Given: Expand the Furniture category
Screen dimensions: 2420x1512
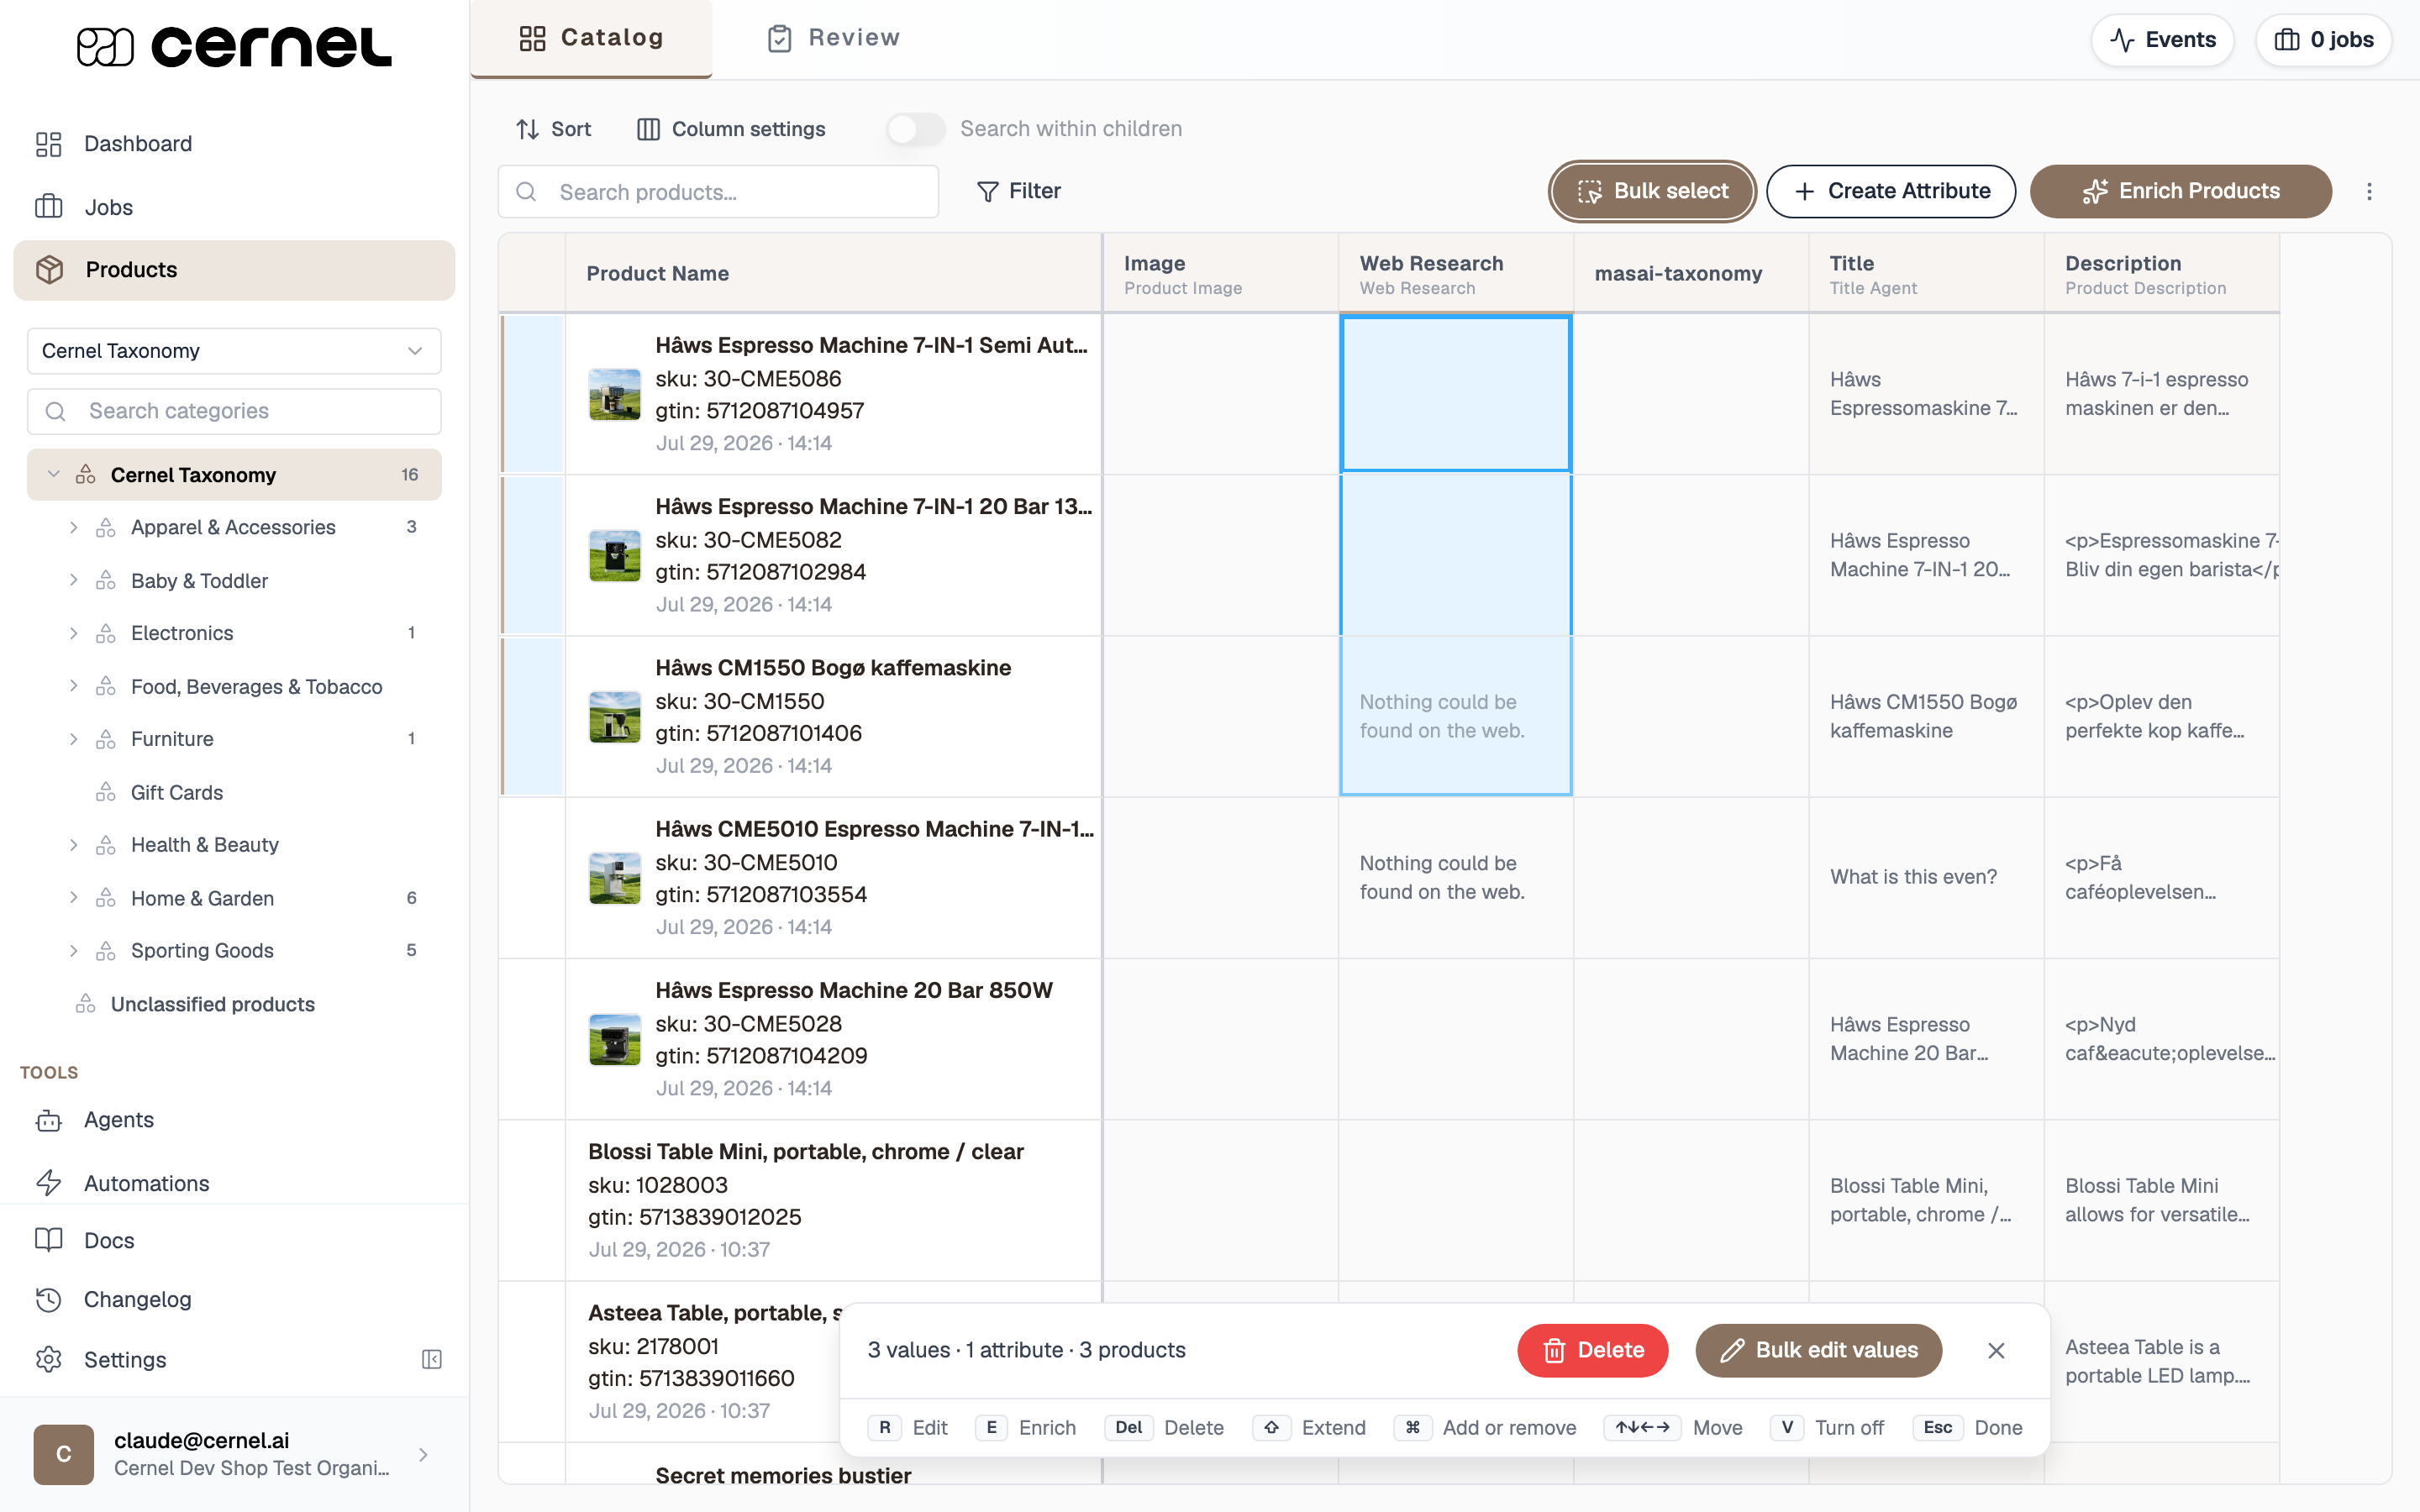Looking at the screenshot, I should (x=73, y=739).
